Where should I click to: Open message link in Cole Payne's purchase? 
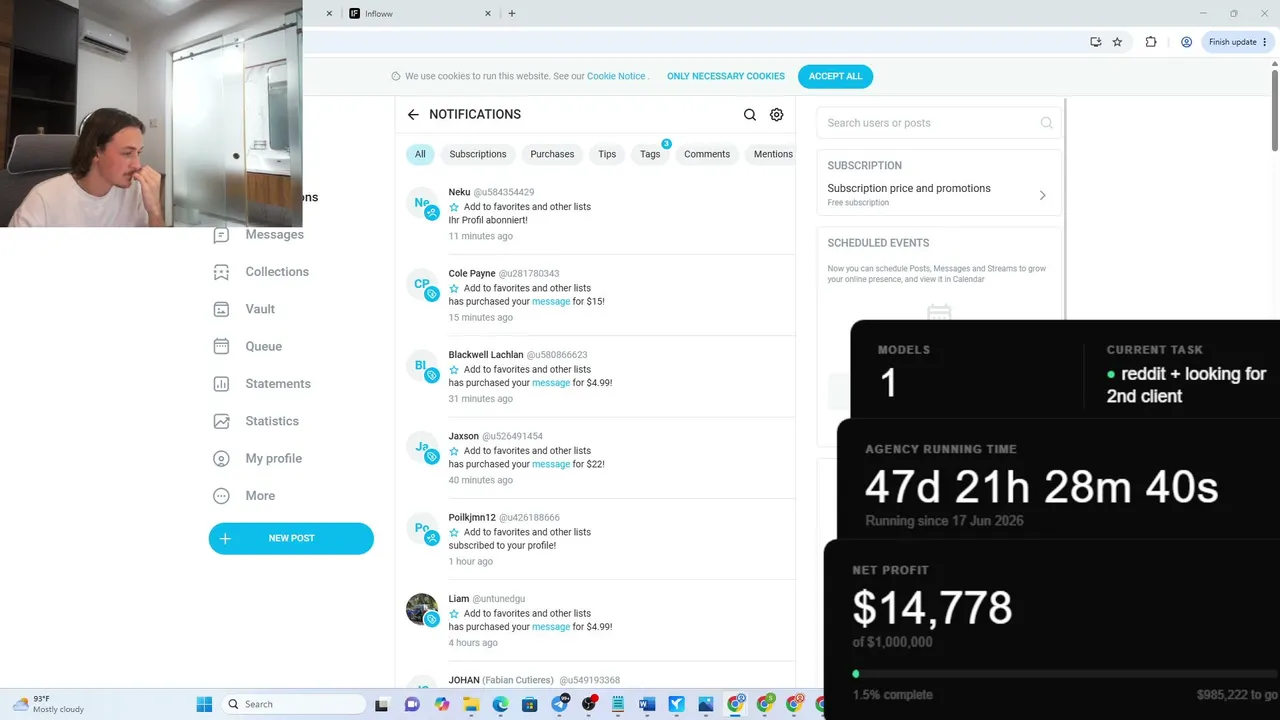click(x=551, y=301)
